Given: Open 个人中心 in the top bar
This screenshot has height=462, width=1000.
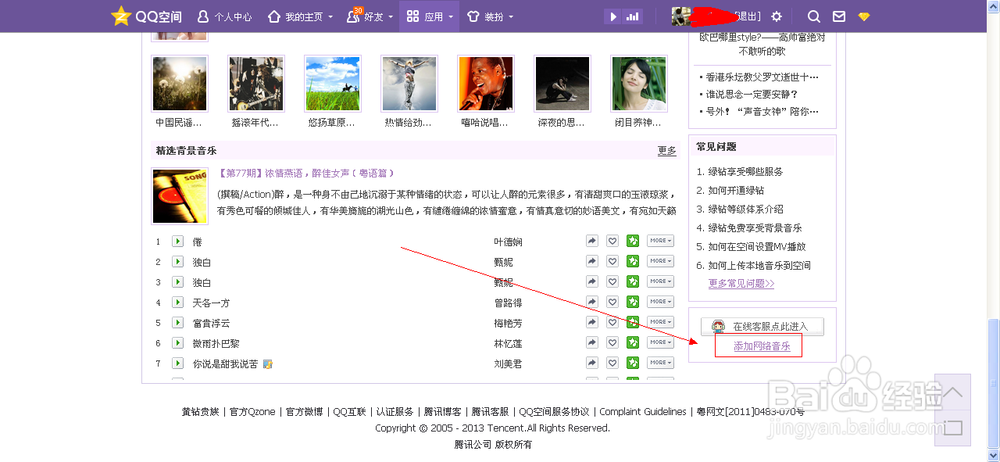Looking at the screenshot, I should pyautogui.click(x=224, y=17).
